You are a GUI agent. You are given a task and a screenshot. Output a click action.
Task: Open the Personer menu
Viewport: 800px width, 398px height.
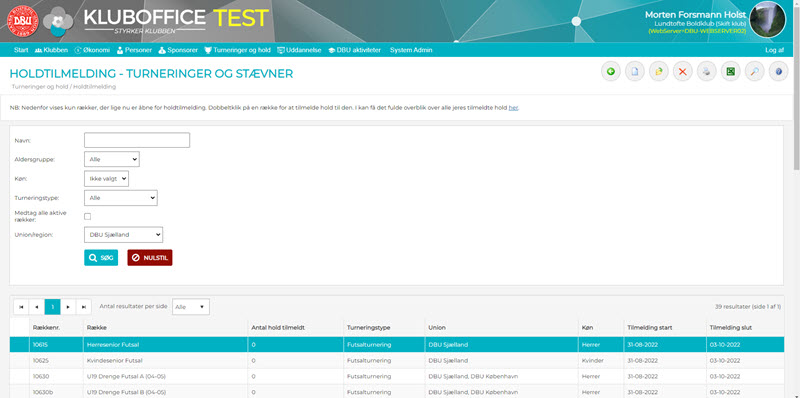pyautogui.click(x=134, y=50)
